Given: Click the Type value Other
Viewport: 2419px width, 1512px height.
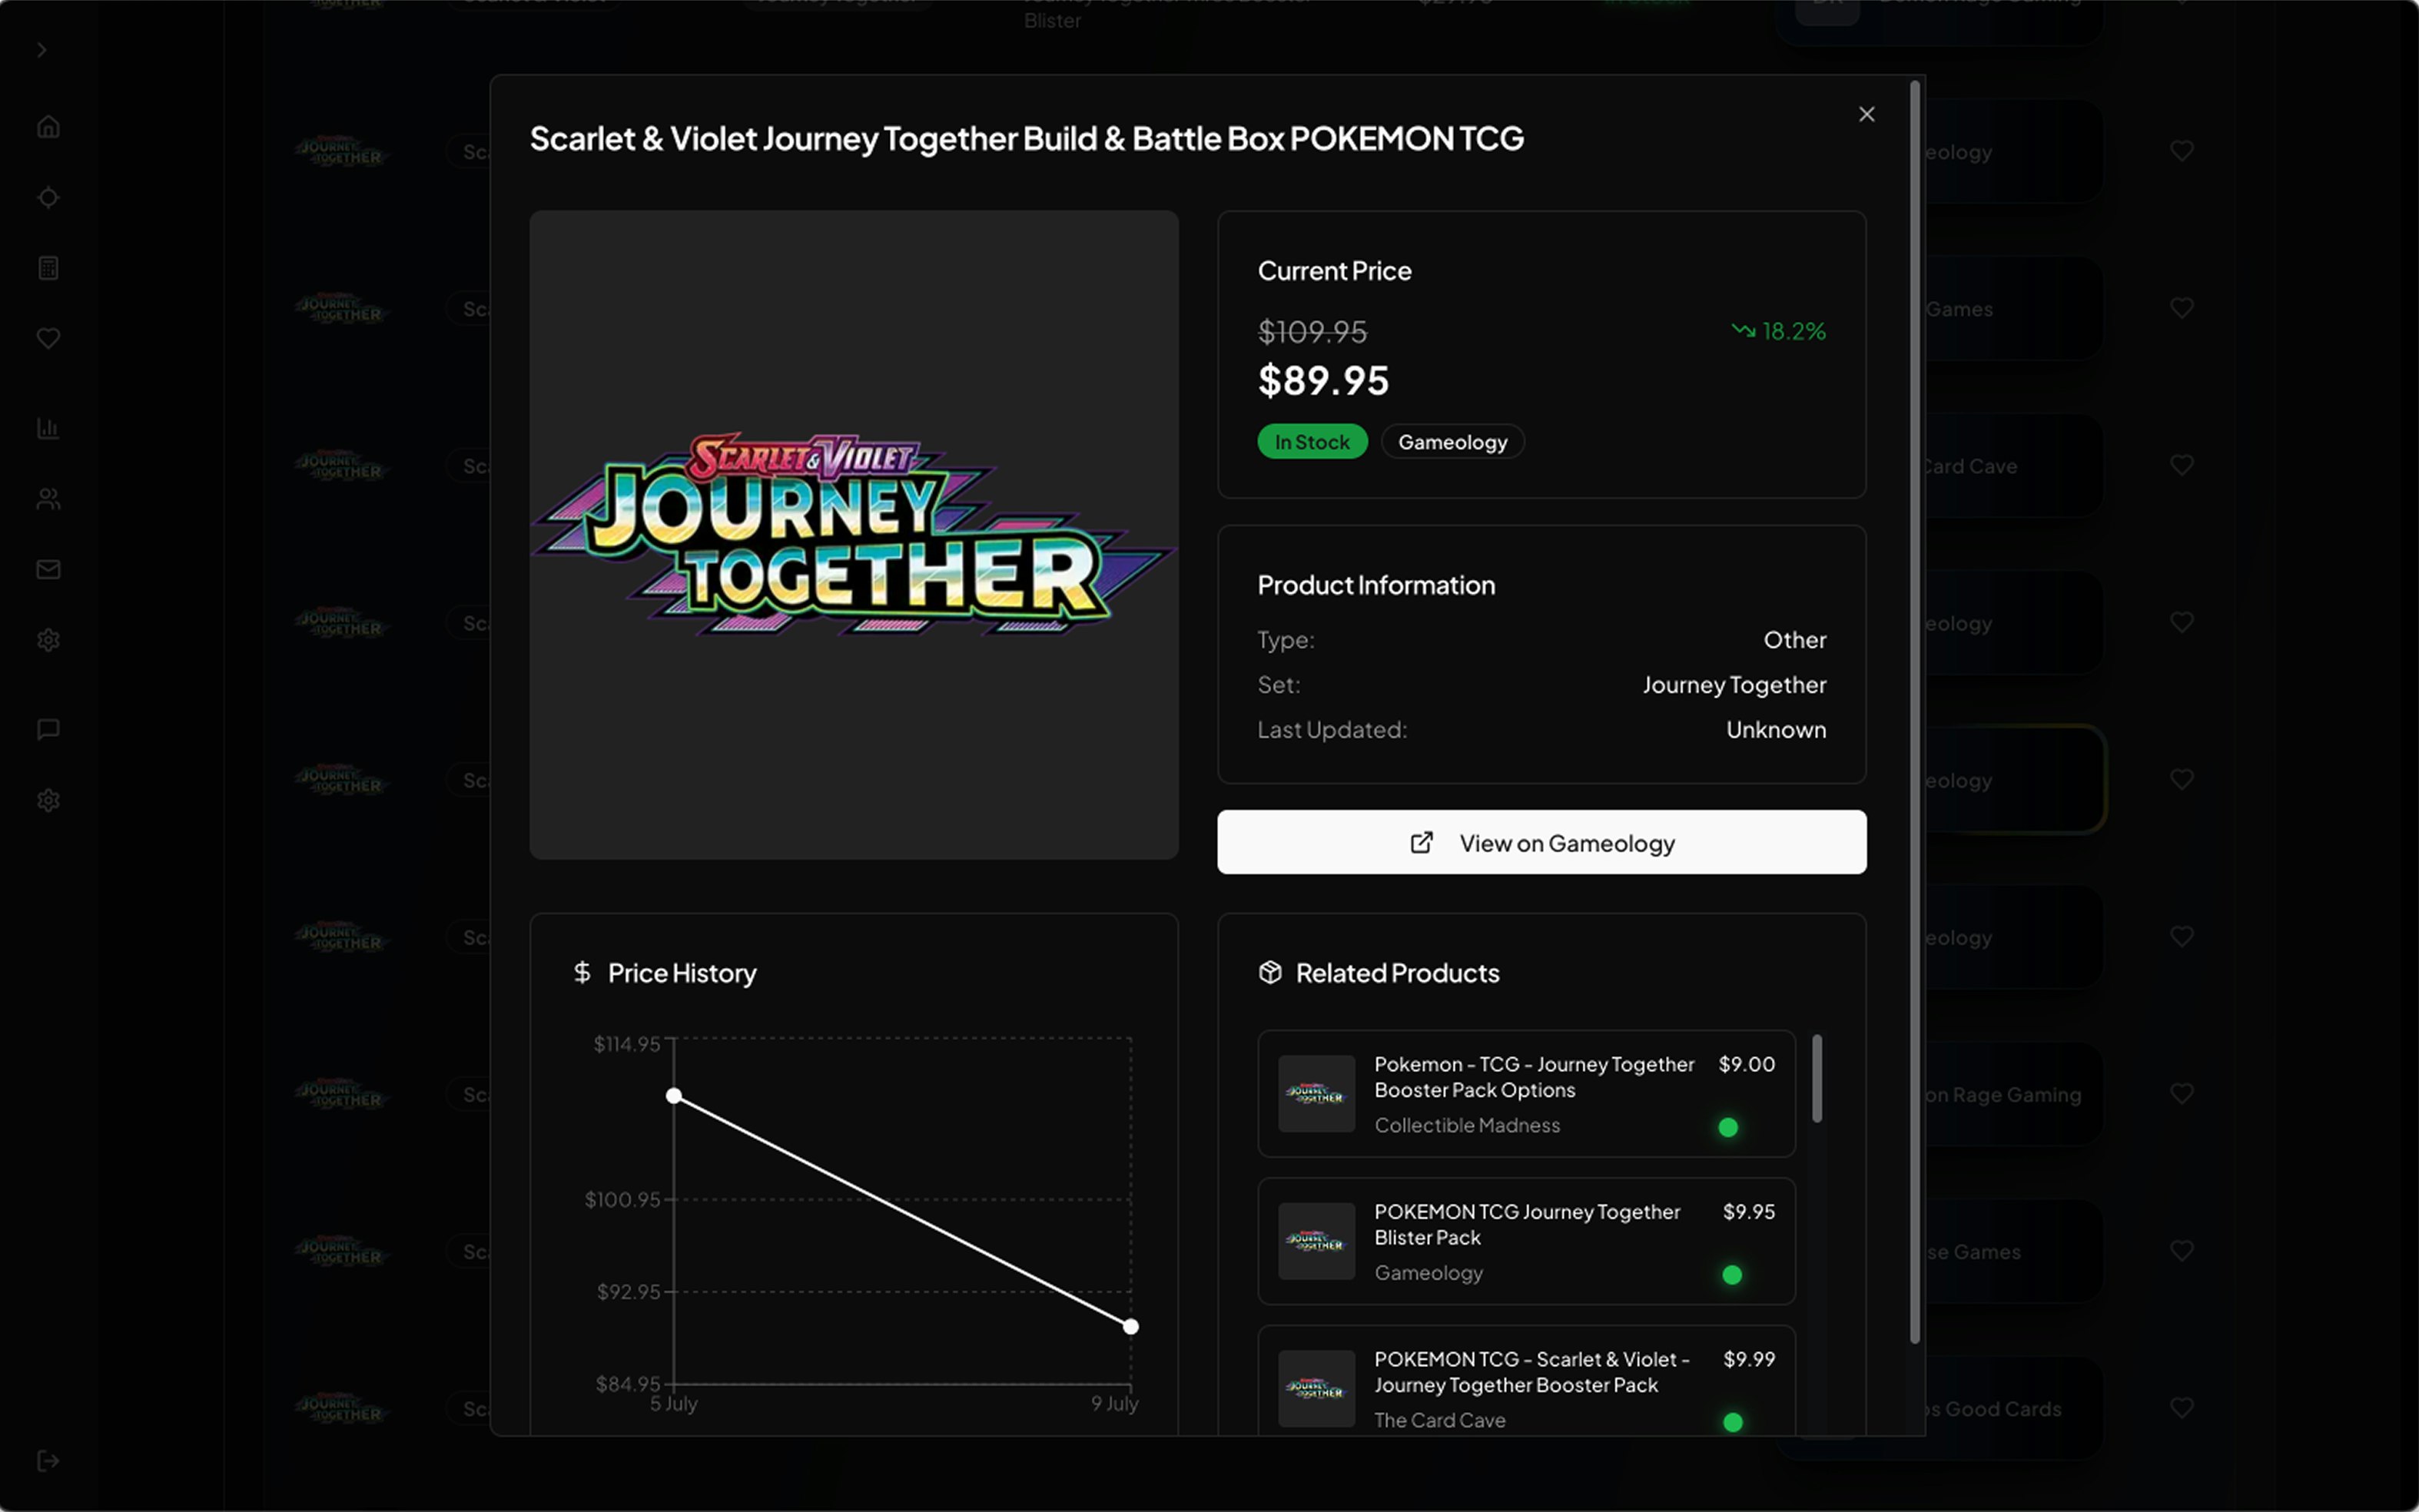Looking at the screenshot, I should pyautogui.click(x=1794, y=640).
